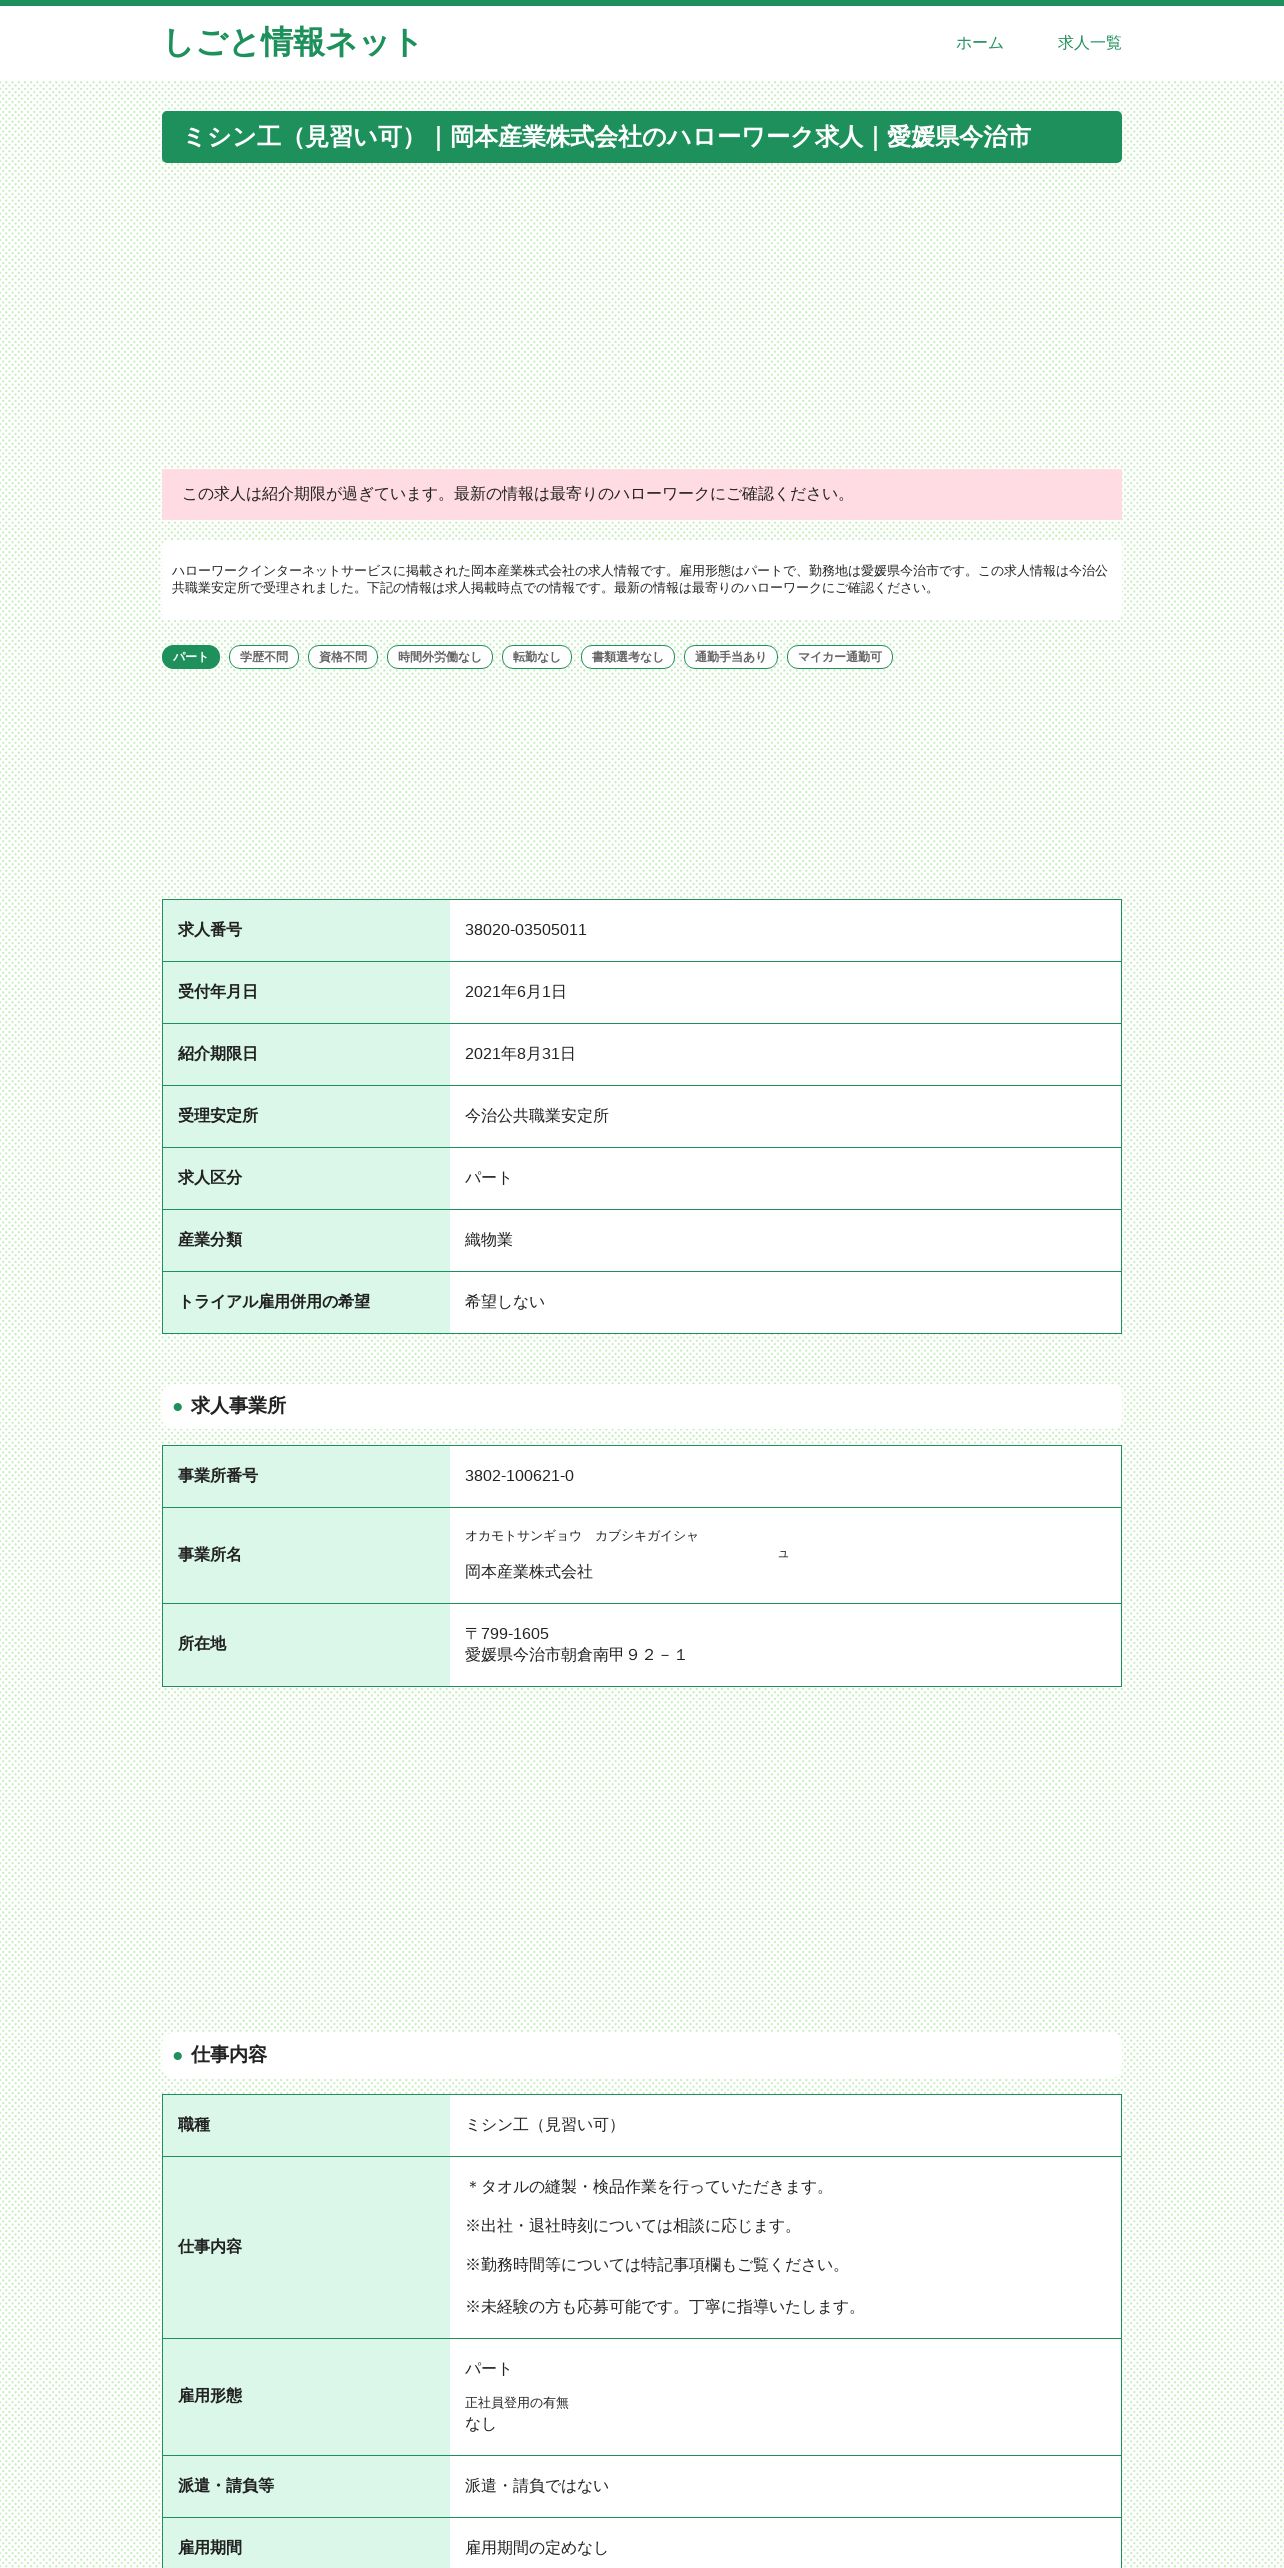Screen dimensions: 1284x2568
Task: Select the 書類選考なし tag
Action: point(628,657)
